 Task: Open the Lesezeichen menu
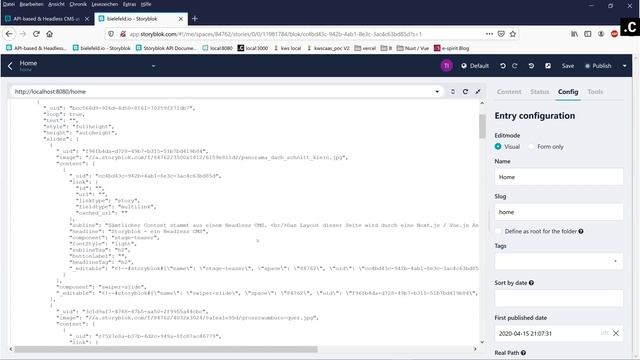tap(104, 4)
